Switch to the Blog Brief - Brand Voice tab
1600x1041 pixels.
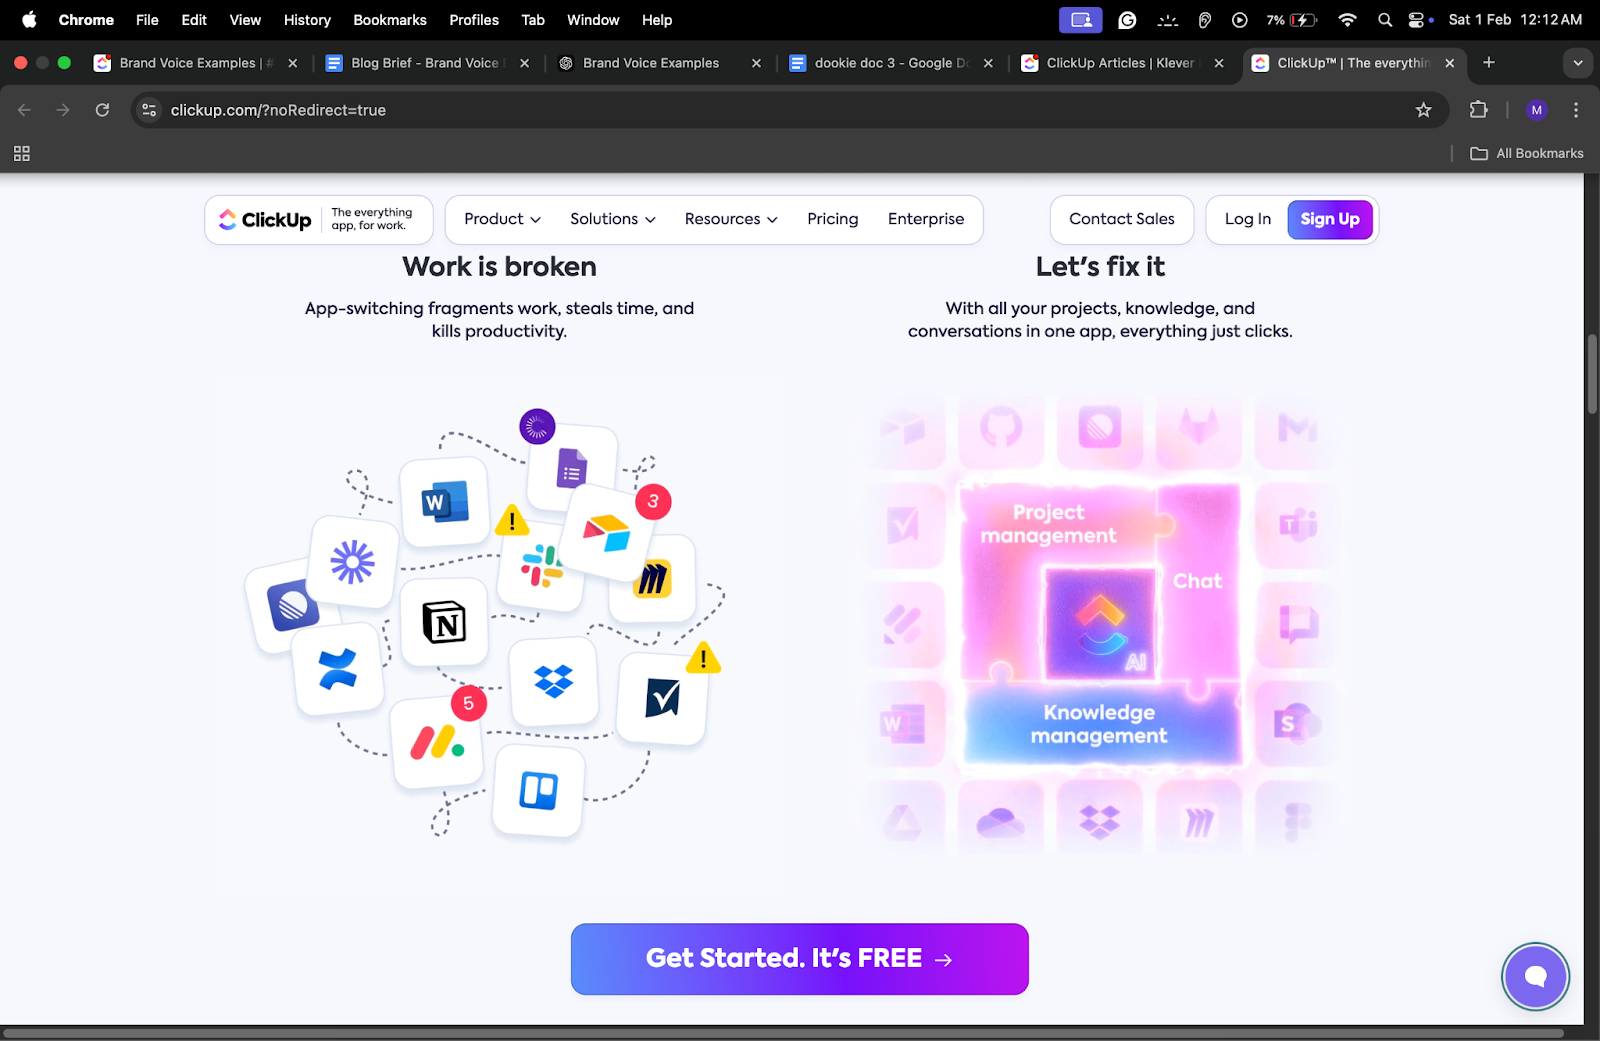(425, 63)
